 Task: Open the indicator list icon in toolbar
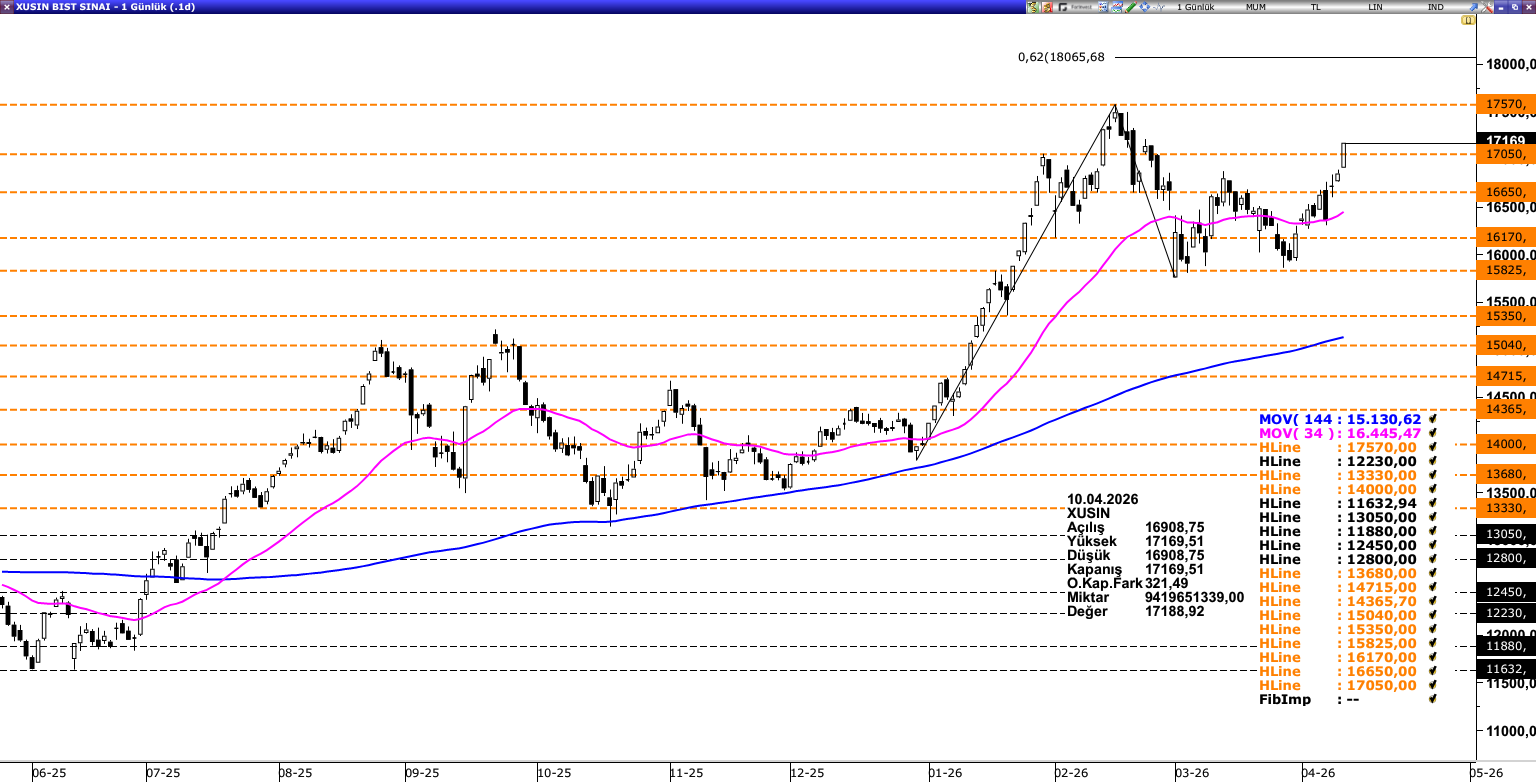click(x=1102, y=7)
